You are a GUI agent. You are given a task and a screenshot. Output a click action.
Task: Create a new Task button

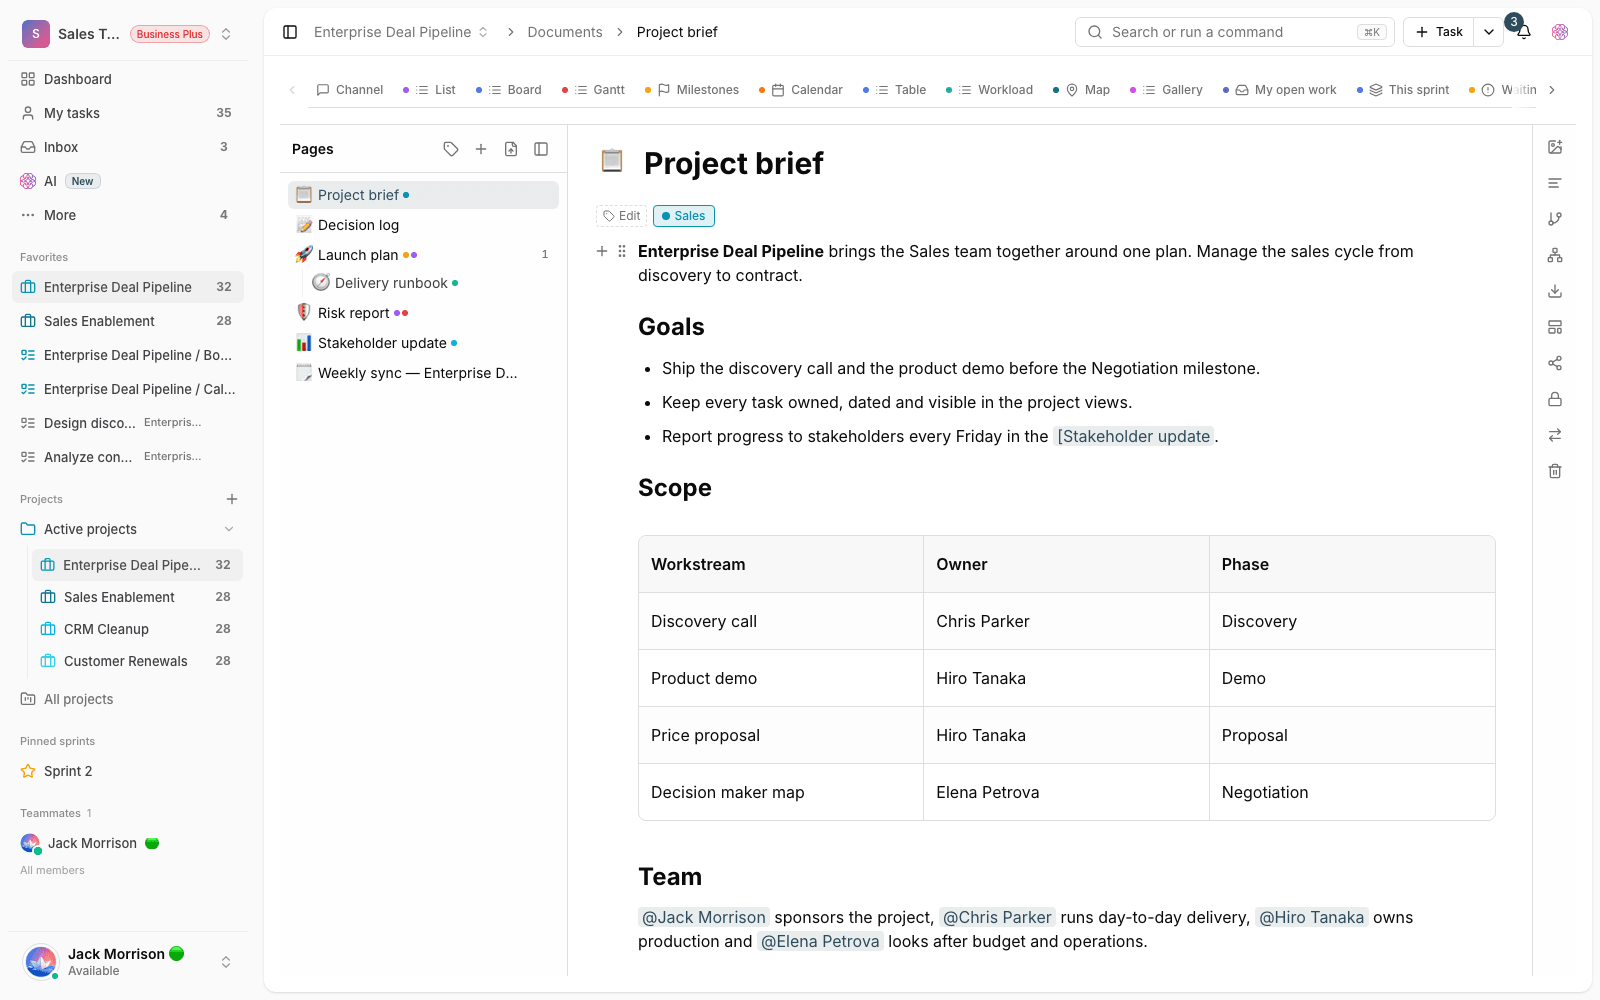point(1439,32)
